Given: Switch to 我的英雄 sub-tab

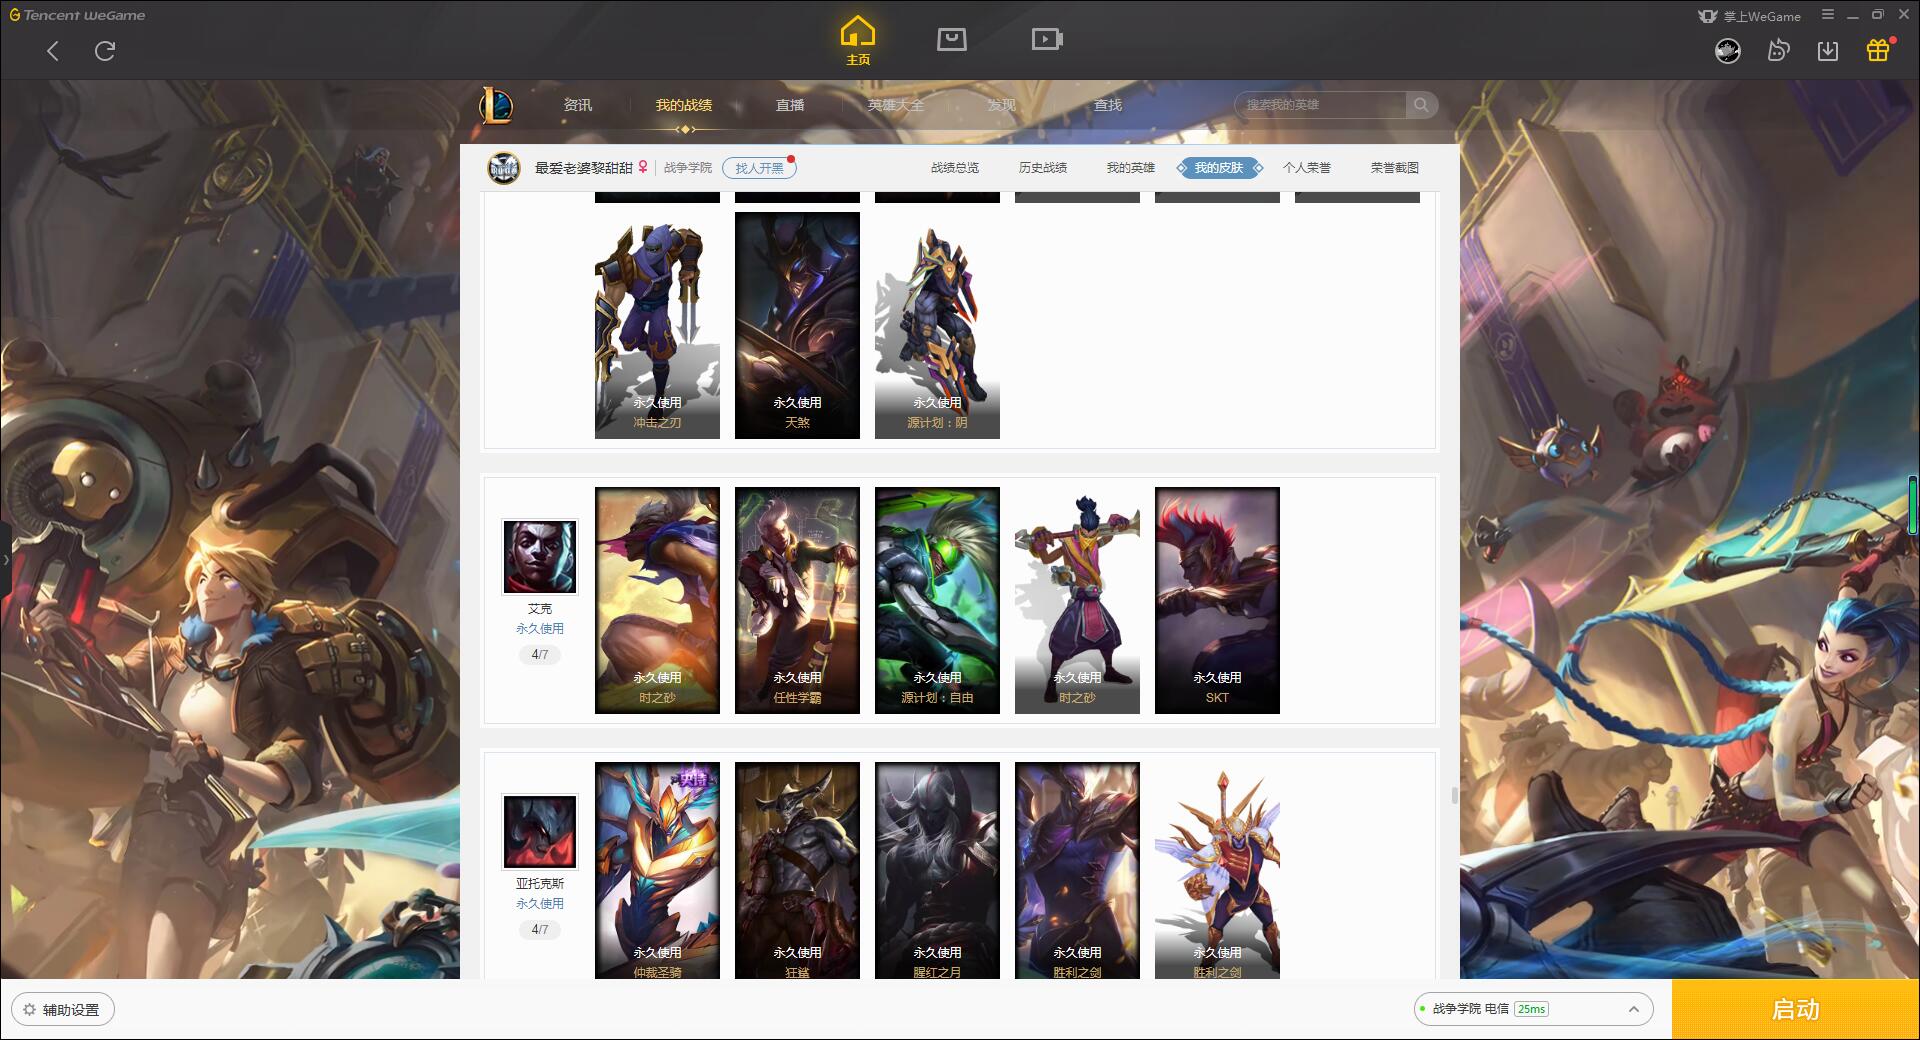Looking at the screenshot, I should [1131, 168].
